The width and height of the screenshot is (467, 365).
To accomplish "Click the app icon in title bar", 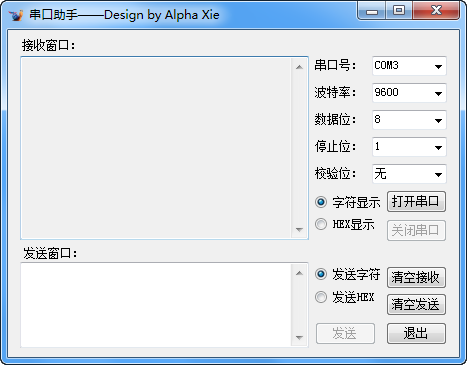I will (x=16, y=15).
